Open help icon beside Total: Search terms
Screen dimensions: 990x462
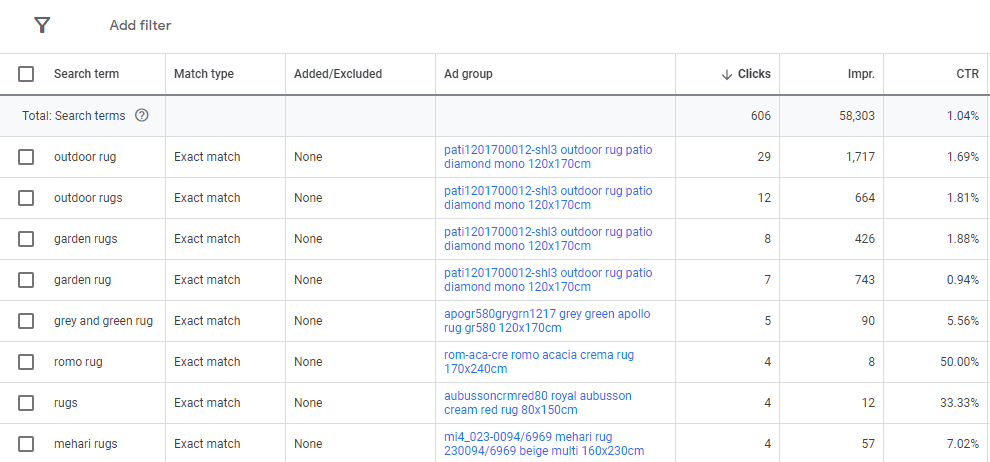point(142,116)
